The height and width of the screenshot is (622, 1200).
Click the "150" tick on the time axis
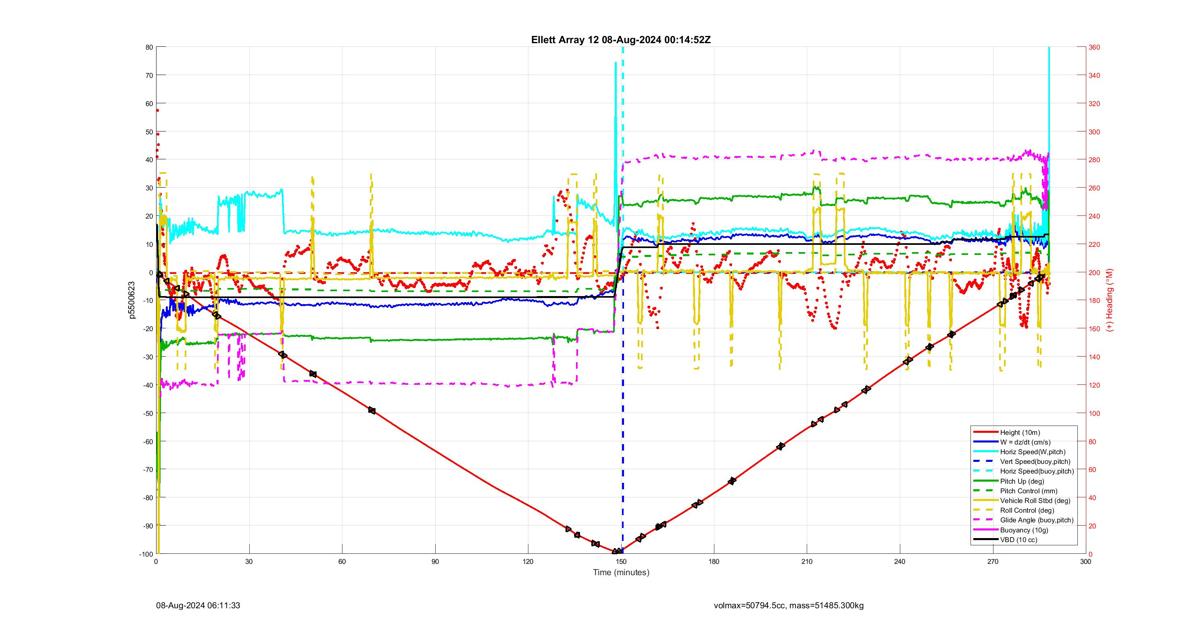(x=621, y=562)
